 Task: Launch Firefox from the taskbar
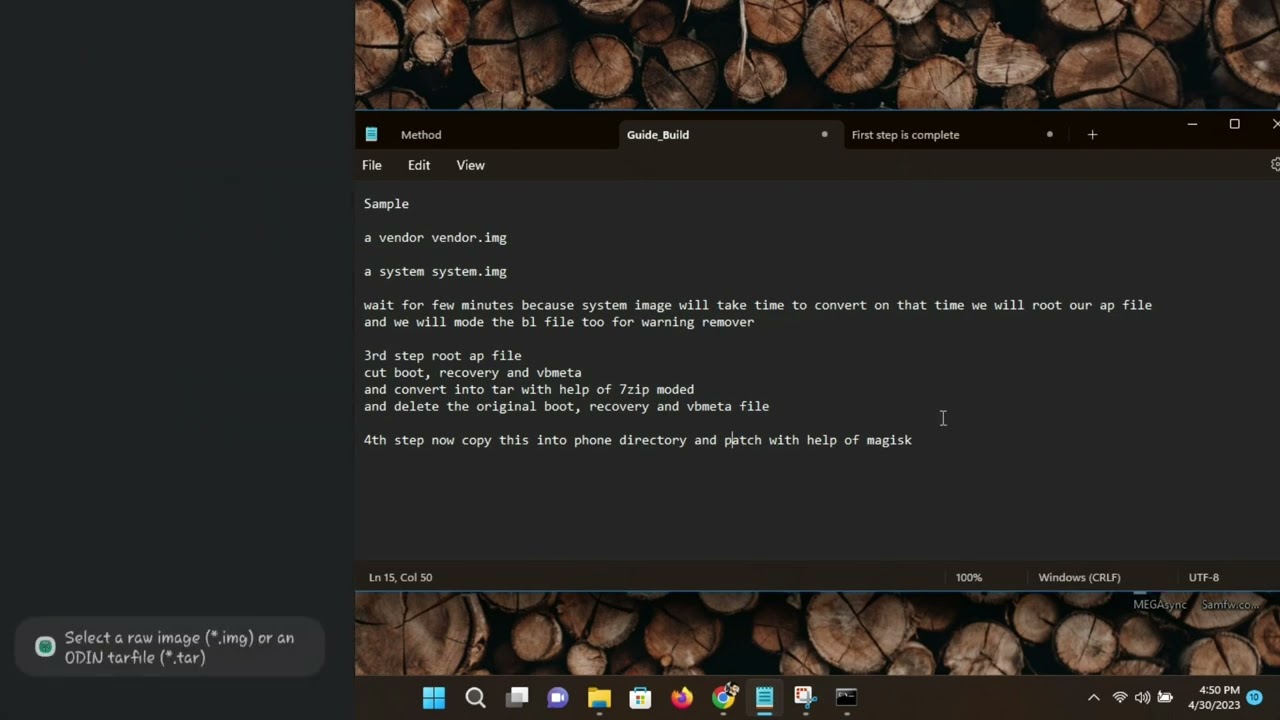(682, 698)
